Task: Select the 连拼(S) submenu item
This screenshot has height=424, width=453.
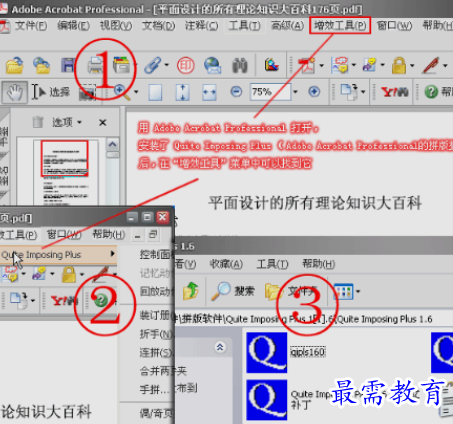Action: point(157,353)
